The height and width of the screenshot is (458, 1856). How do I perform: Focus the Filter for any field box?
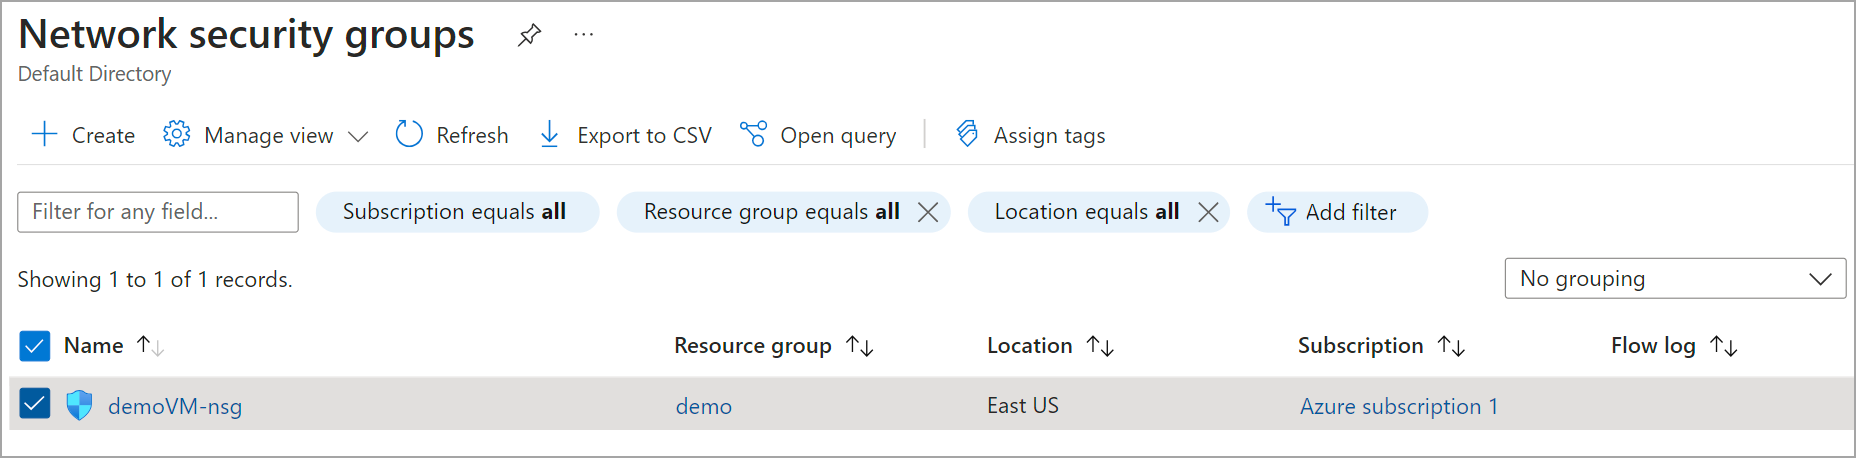click(158, 212)
